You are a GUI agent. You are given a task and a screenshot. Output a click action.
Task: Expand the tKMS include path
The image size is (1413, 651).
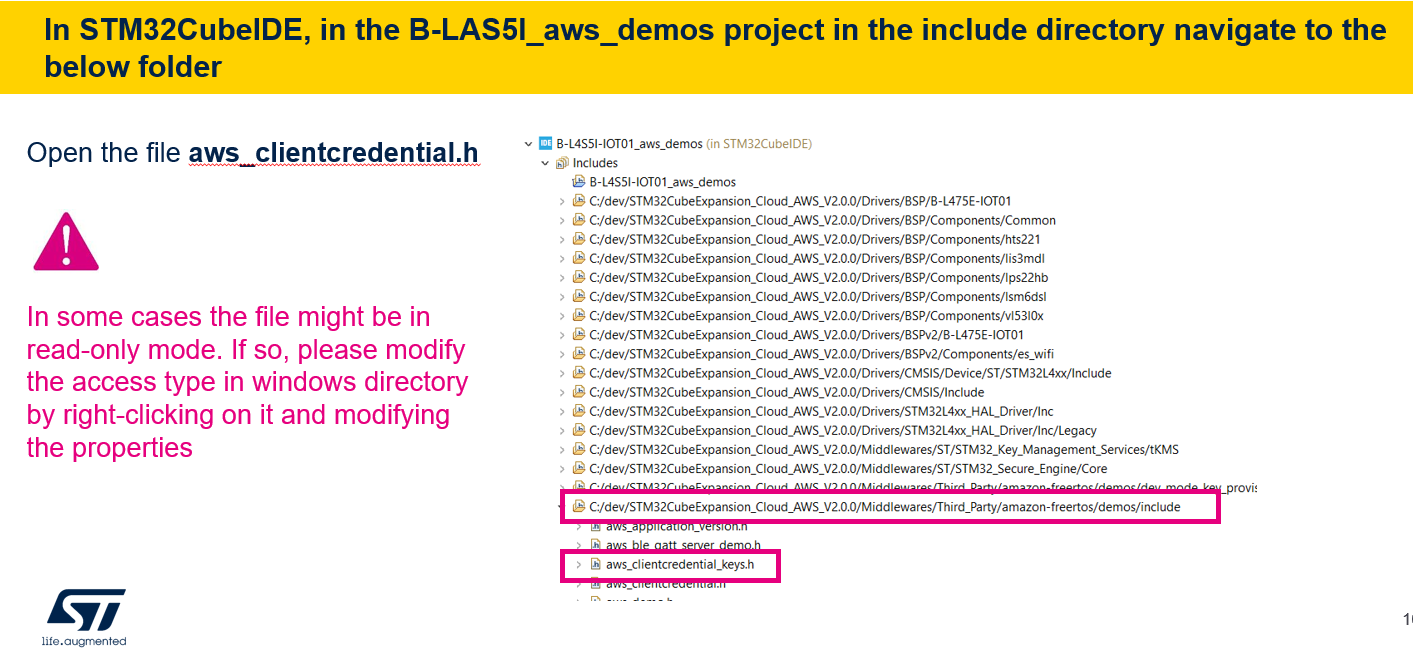561,449
